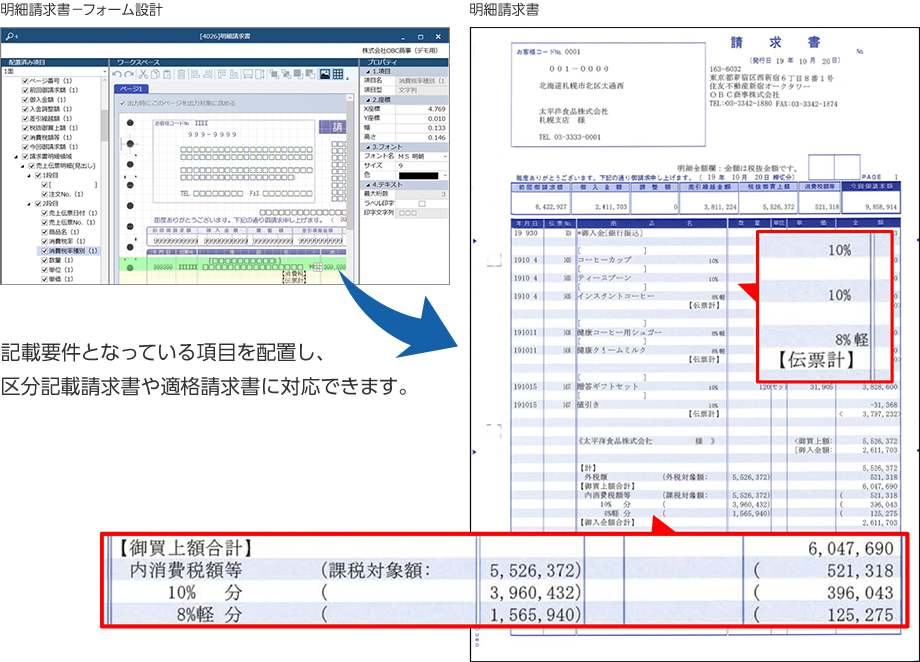This screenshot has height=662, width=920.
Task: Click the Copy icon in workspace toolbar
Action: [x=155, y=75]
